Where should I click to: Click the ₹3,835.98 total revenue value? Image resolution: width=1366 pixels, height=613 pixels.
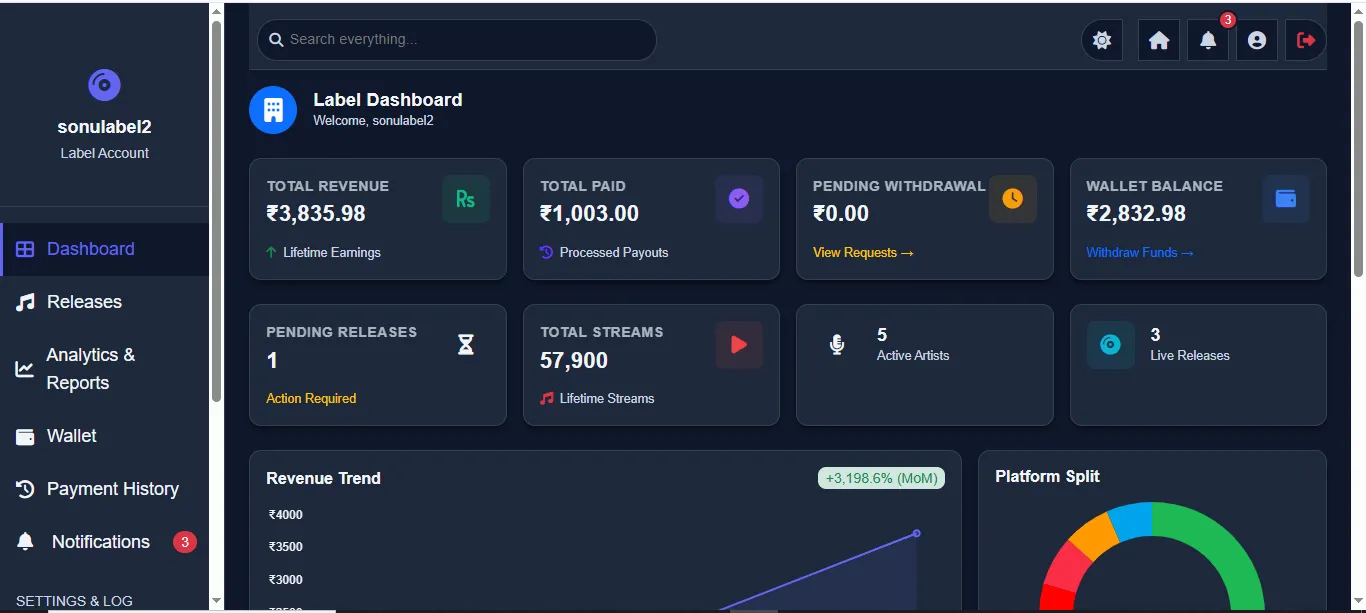[316, 213]
